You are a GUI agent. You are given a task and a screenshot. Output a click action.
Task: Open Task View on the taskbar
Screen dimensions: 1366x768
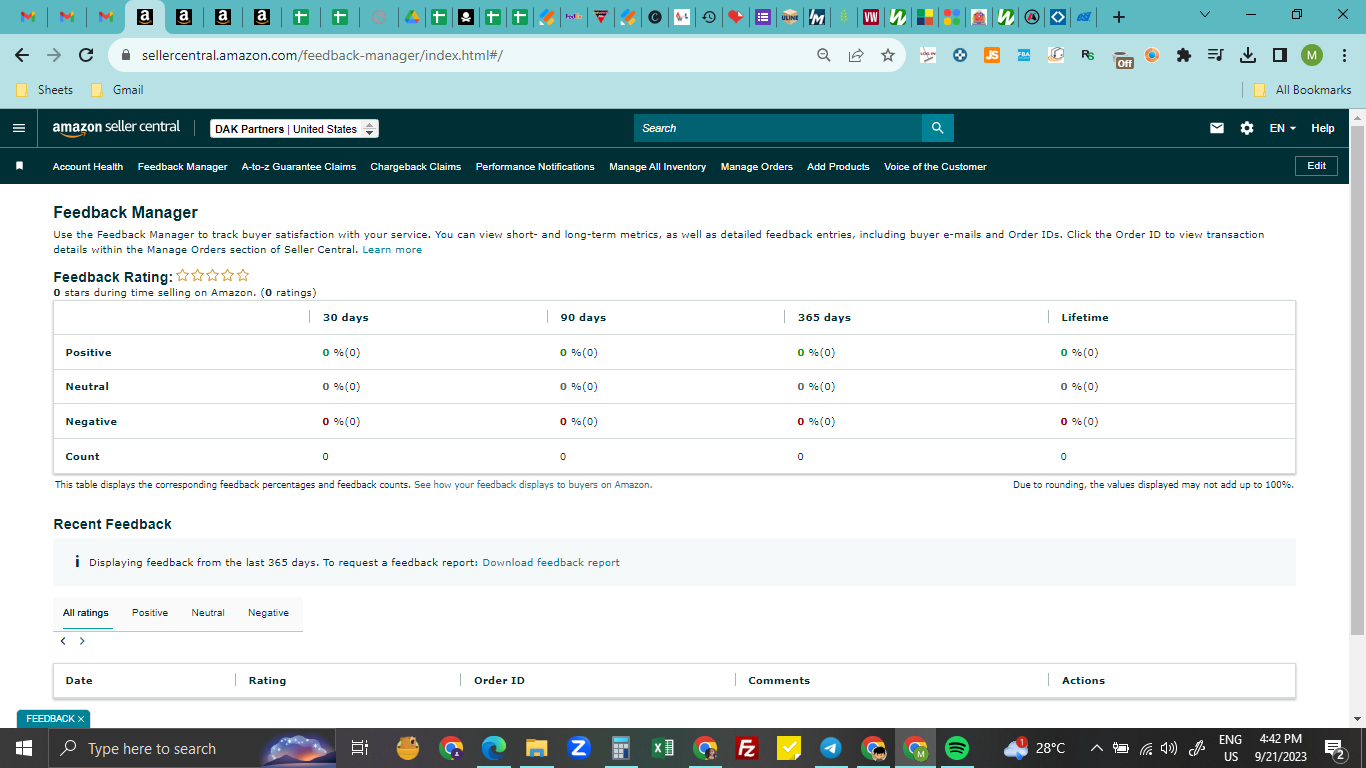pos(360,748)
